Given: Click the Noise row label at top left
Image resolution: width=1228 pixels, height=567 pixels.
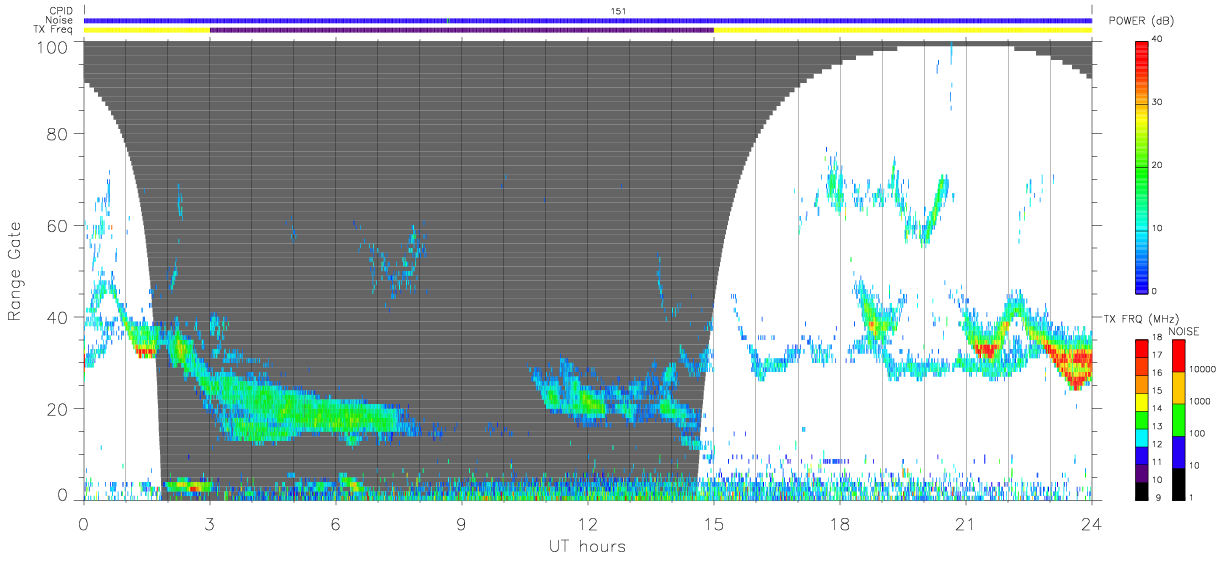Looking at the screenshot, I should click(x=61, y=20).
